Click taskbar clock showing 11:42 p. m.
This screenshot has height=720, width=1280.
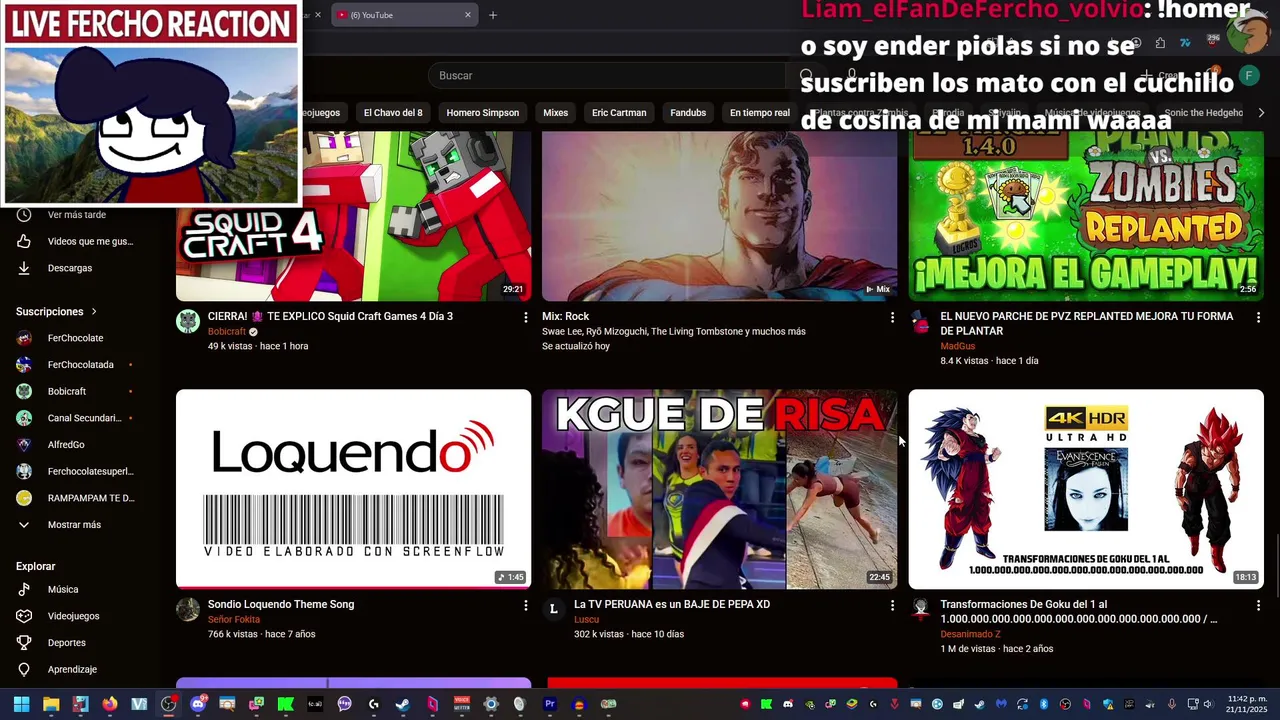[1247, 704]
